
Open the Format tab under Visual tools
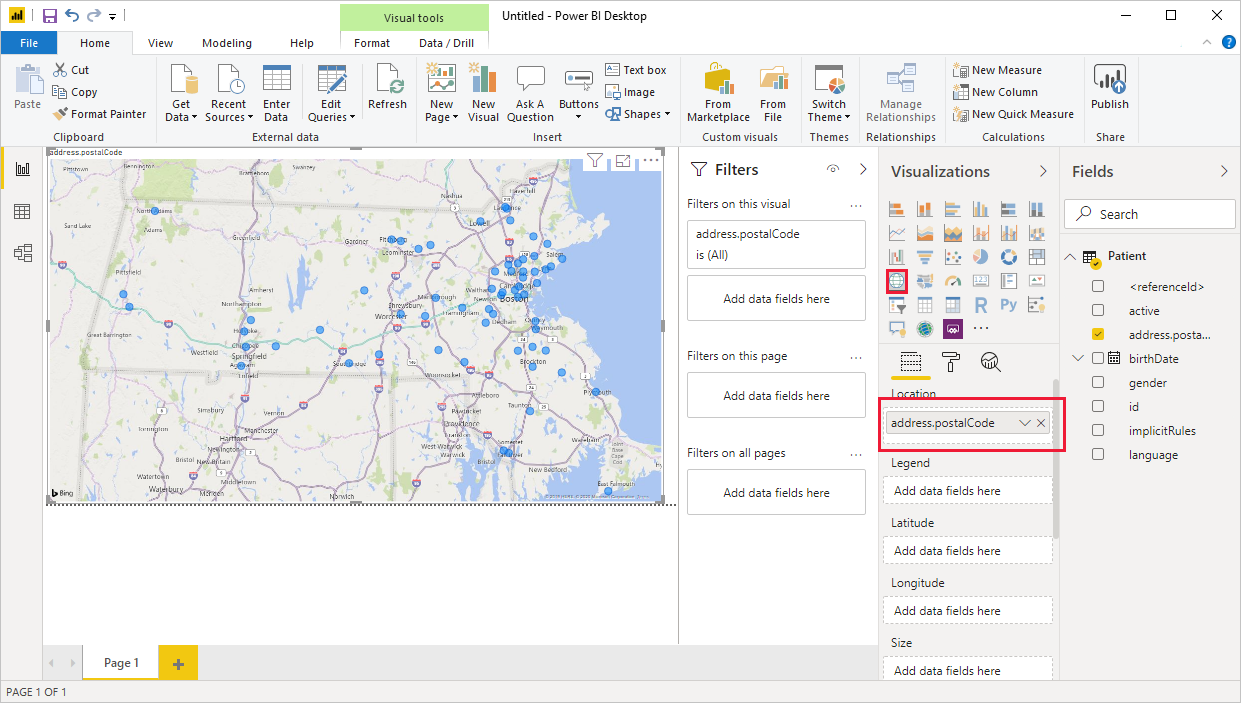tap(372, 43)
